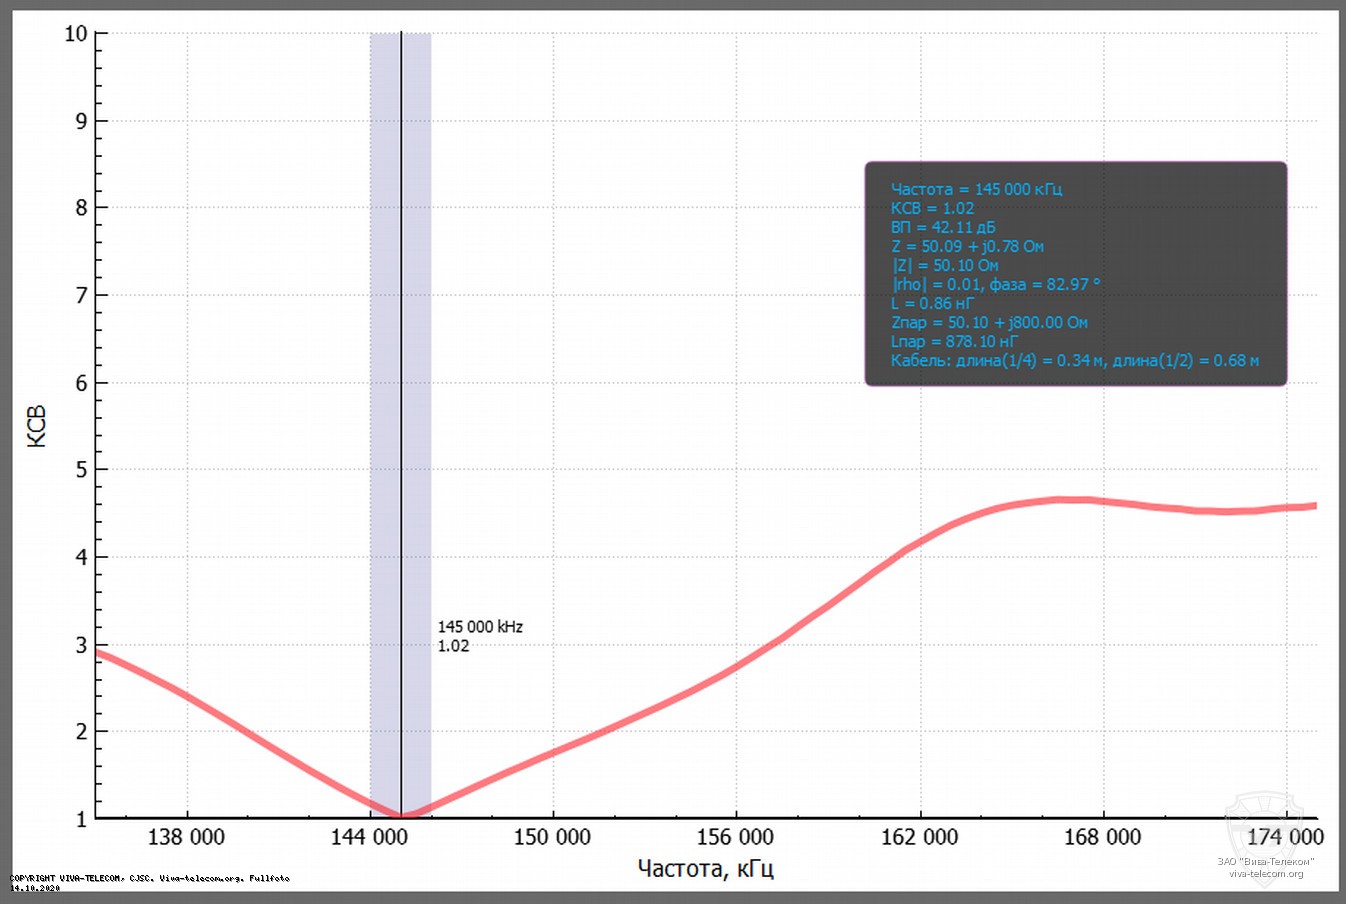The image size is (1346, 904).
Task: Select the "ВП = 42.11 дБ" readout
Action: [943, 227]
